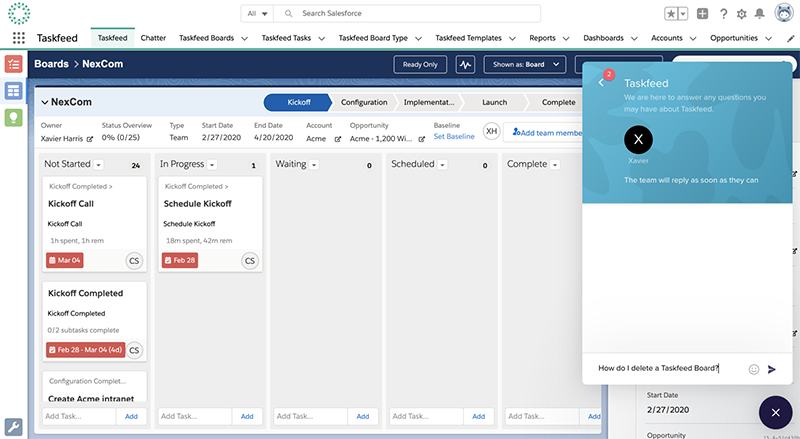Open the search scope All dropdown
Screen dimensions: 800x439
tap(257, 14)
